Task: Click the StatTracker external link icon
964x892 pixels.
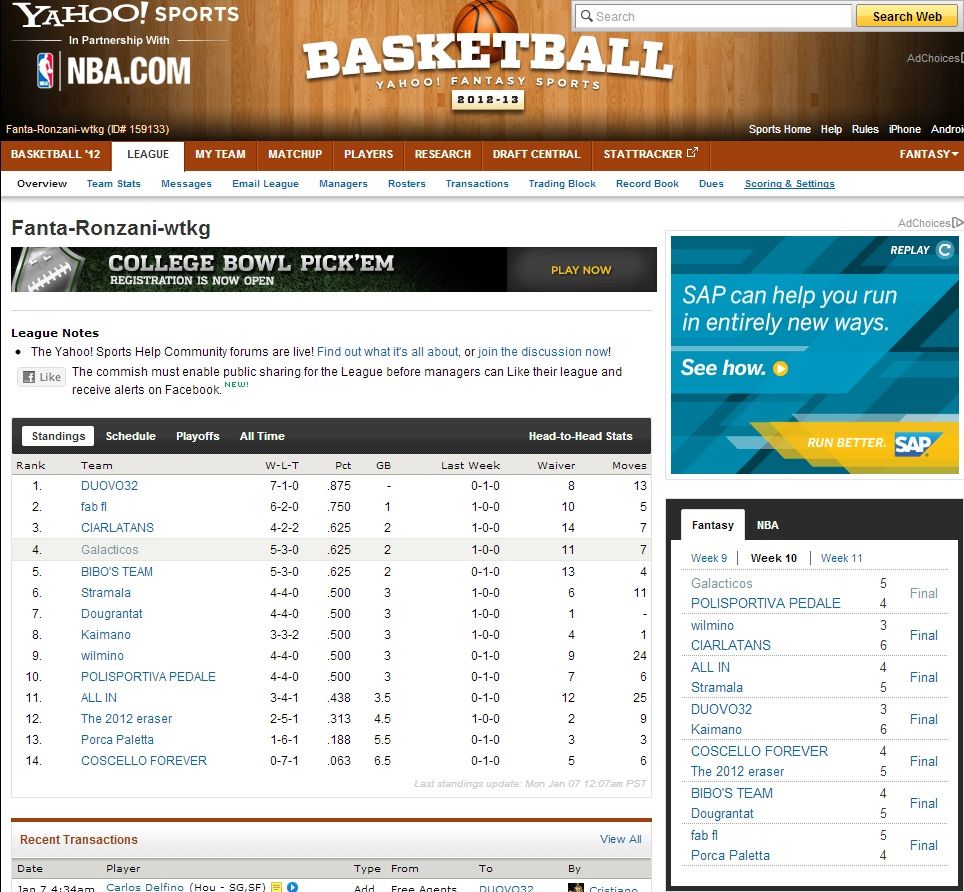Action: (692, 153)
